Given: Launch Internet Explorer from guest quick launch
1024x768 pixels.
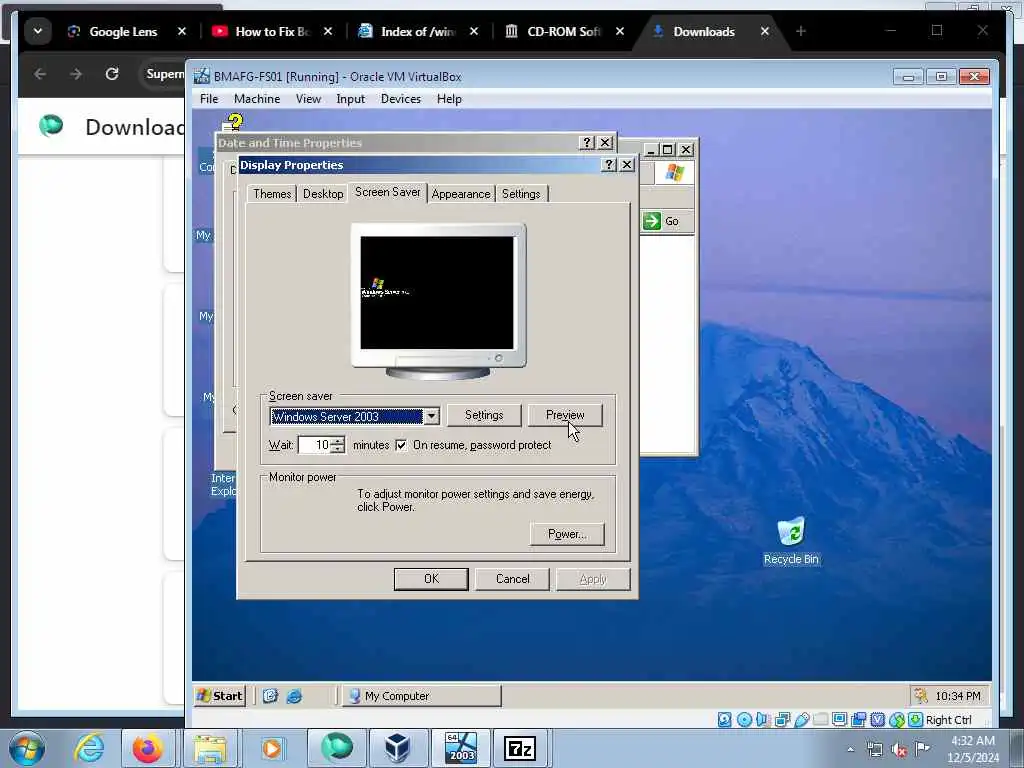Looking at the screenshot, I should [x=294, y=696].
